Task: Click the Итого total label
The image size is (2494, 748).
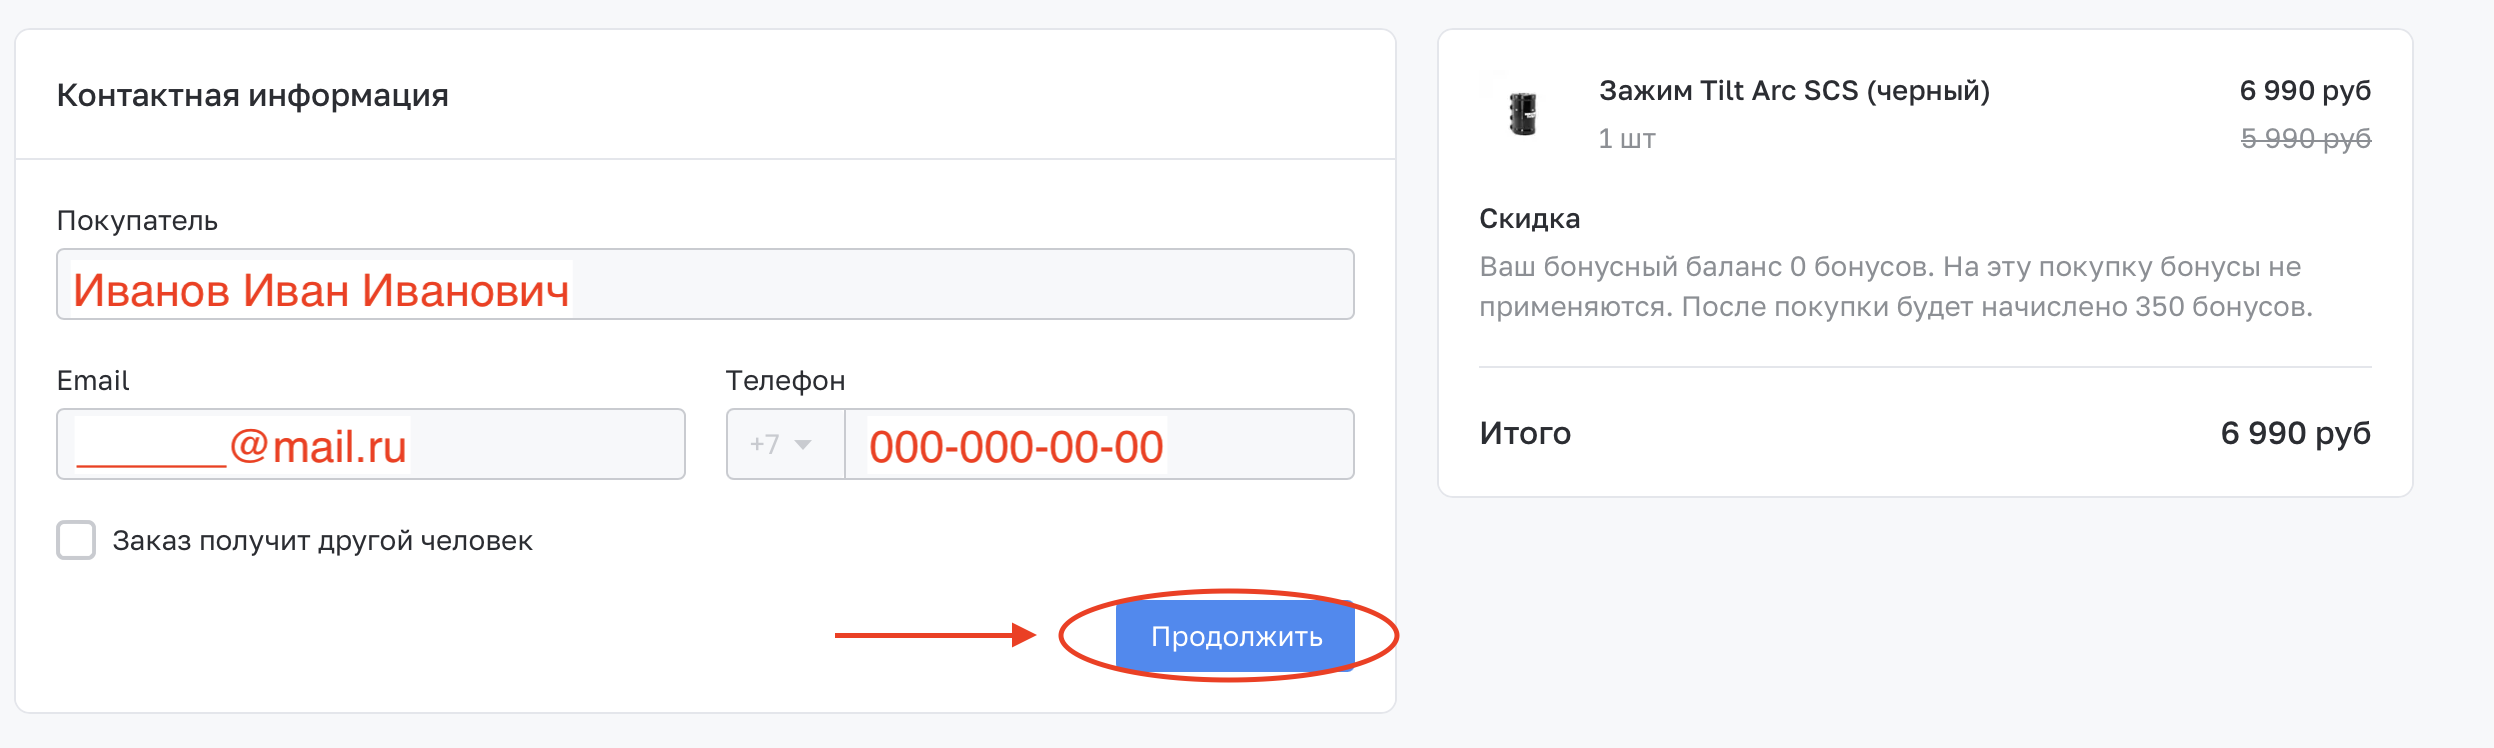Action: pos(1525,433)
